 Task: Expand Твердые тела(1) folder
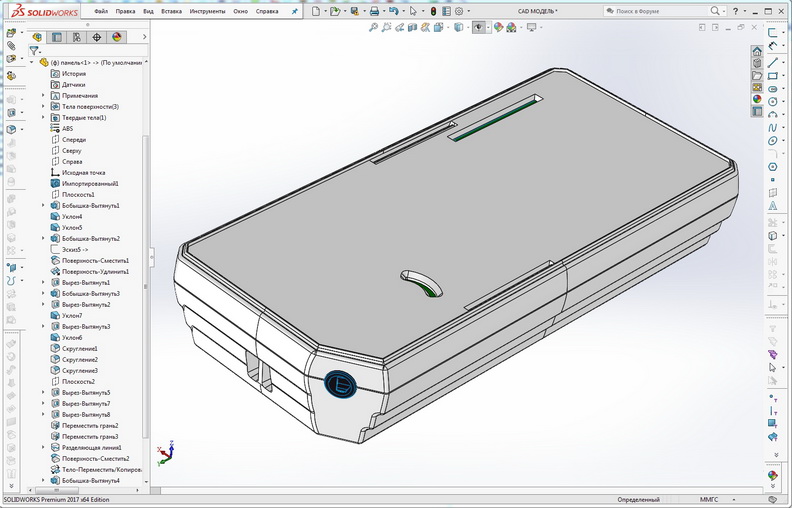tap(43, 118)
